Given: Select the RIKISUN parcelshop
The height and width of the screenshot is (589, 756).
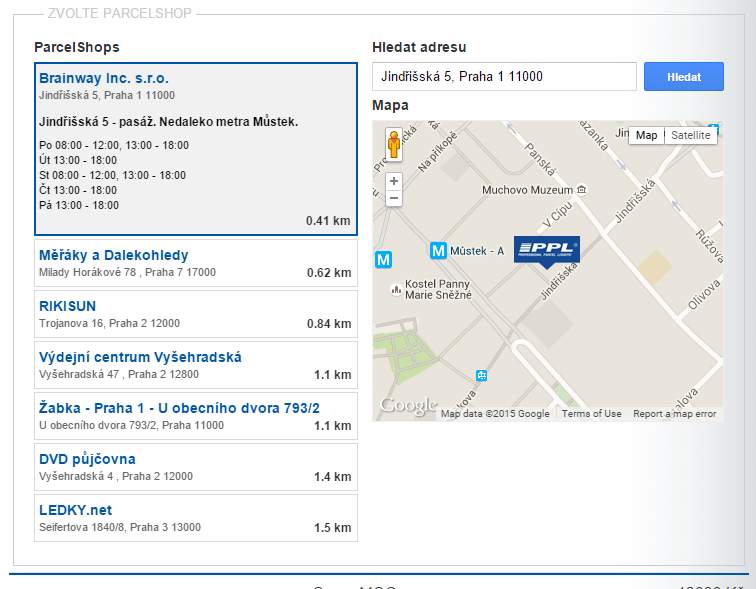Looking at the screenshot, I should (196, 314).
